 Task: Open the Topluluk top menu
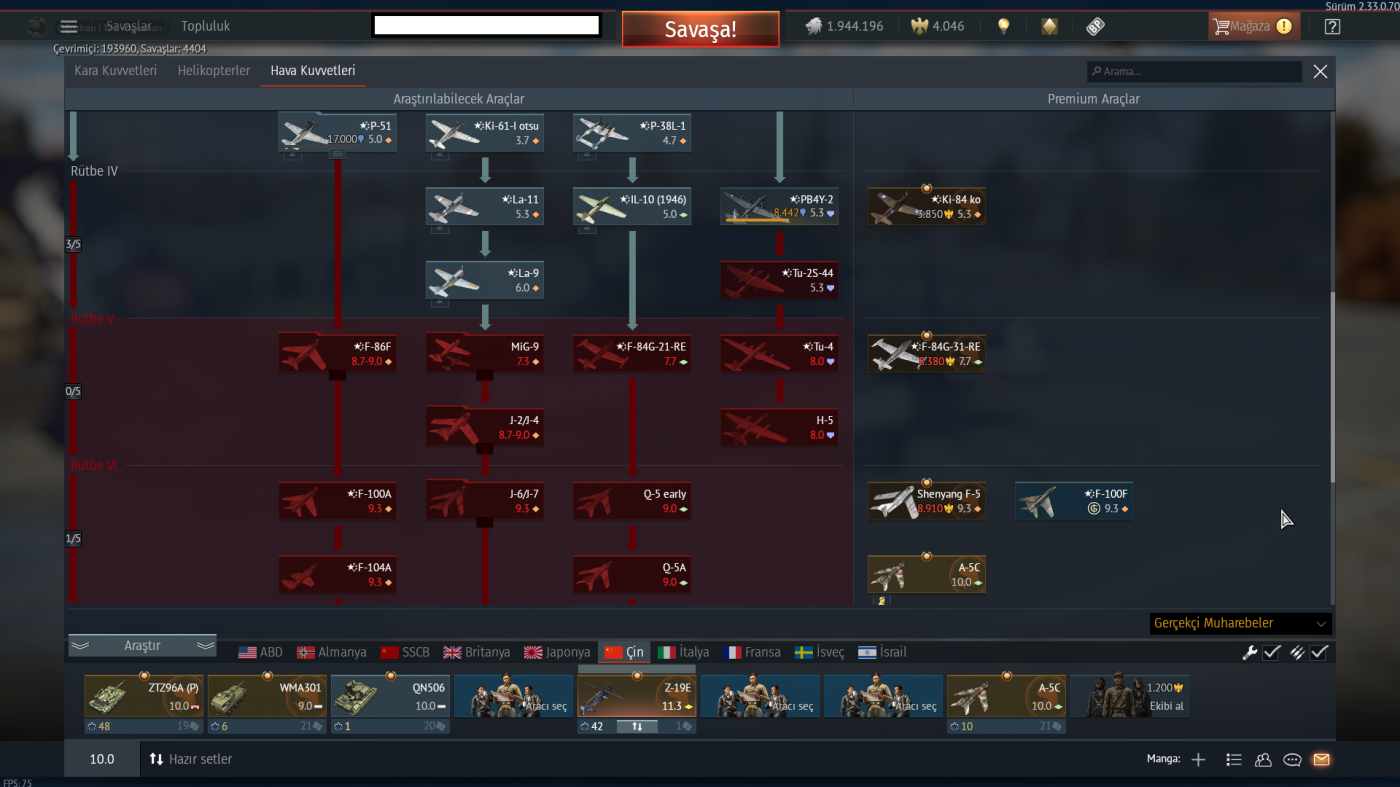[205, 26]
